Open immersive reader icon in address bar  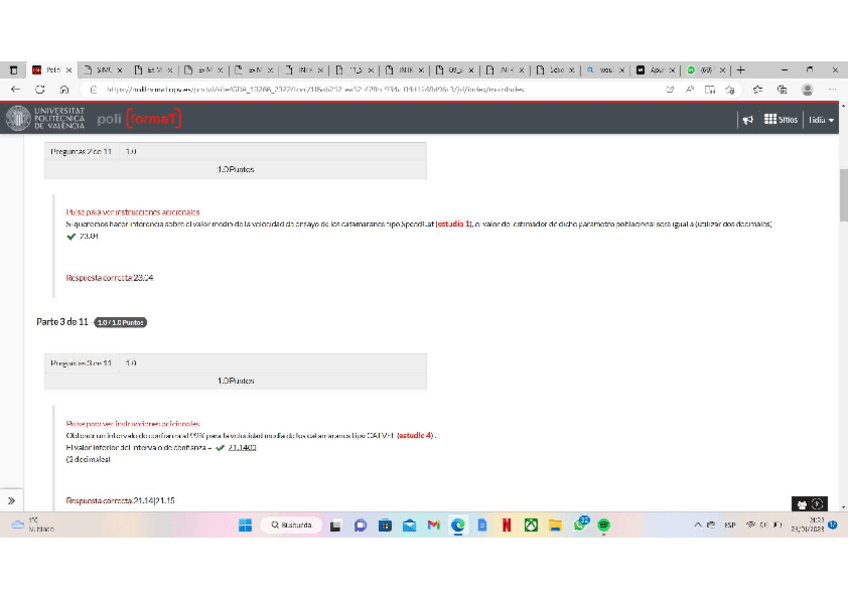pyautogui.click(x=710, y=89)
